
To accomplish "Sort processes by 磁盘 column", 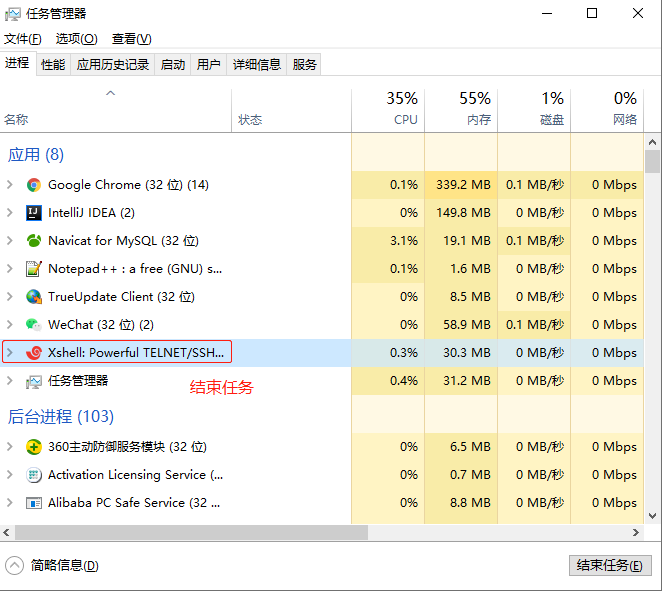I will pyautogui.click(x=534, y=111).
